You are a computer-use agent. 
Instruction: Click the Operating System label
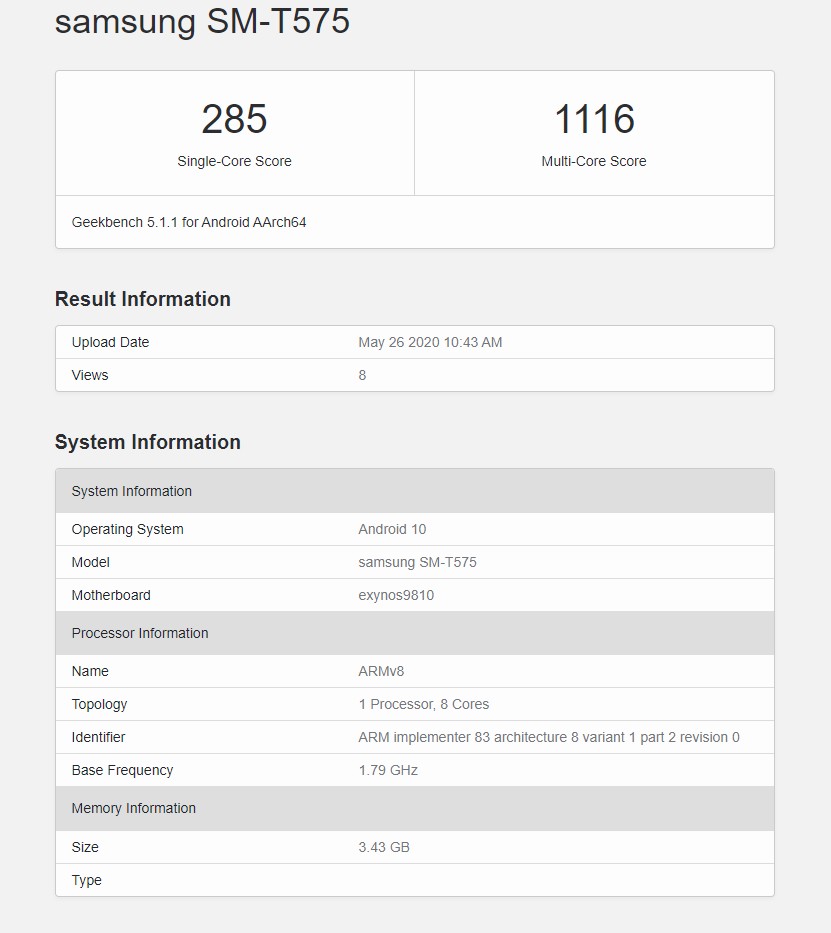[127, 530]
